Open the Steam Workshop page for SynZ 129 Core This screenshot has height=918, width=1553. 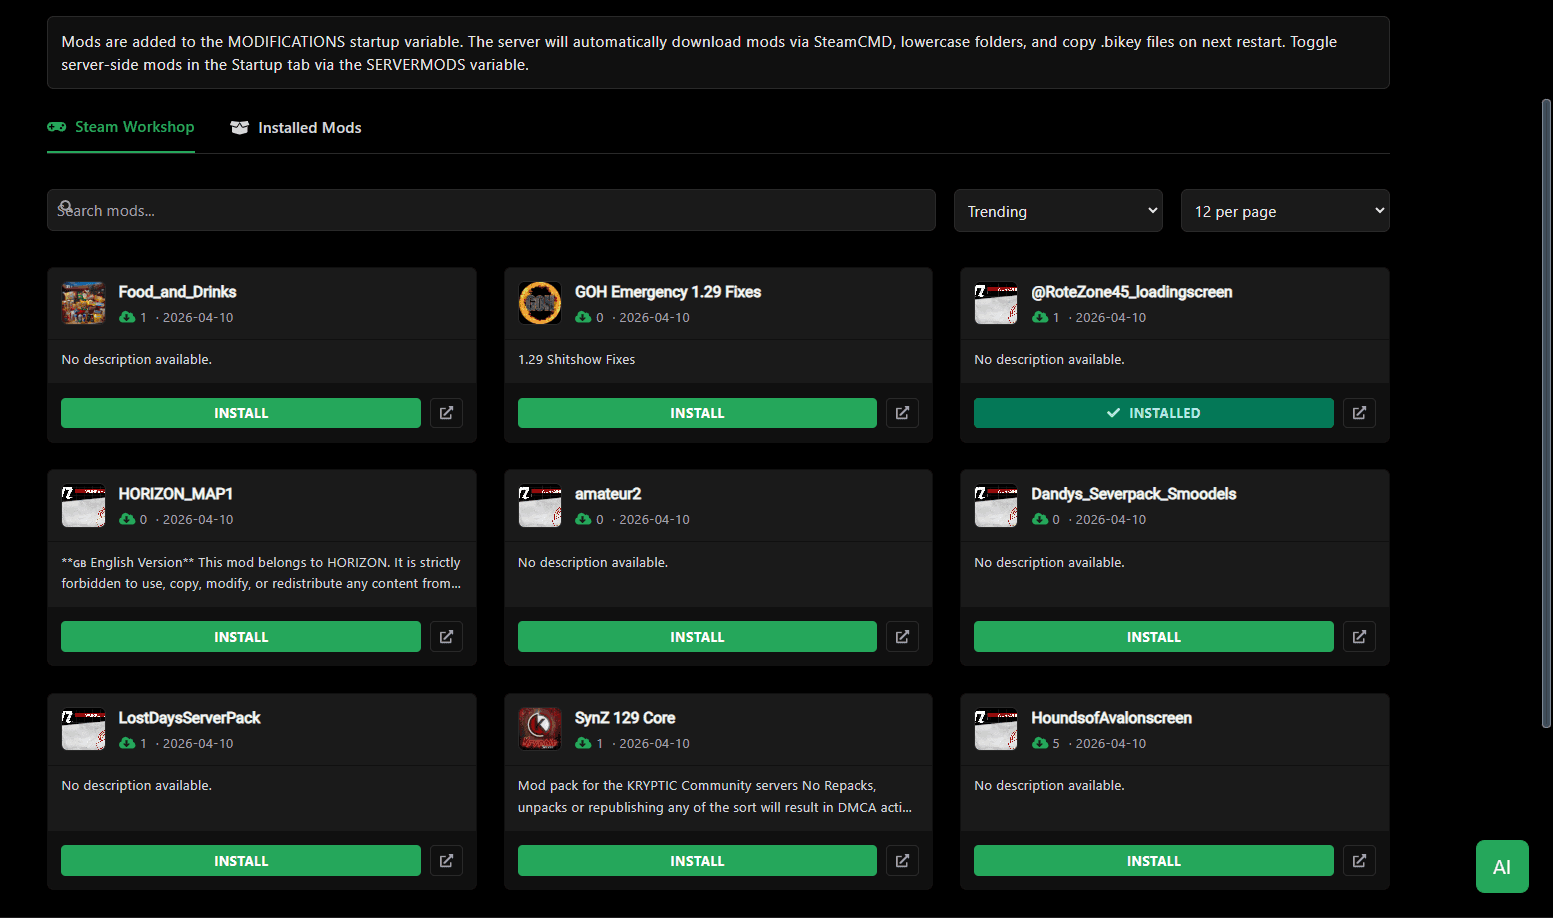click(x=902, y=860)
